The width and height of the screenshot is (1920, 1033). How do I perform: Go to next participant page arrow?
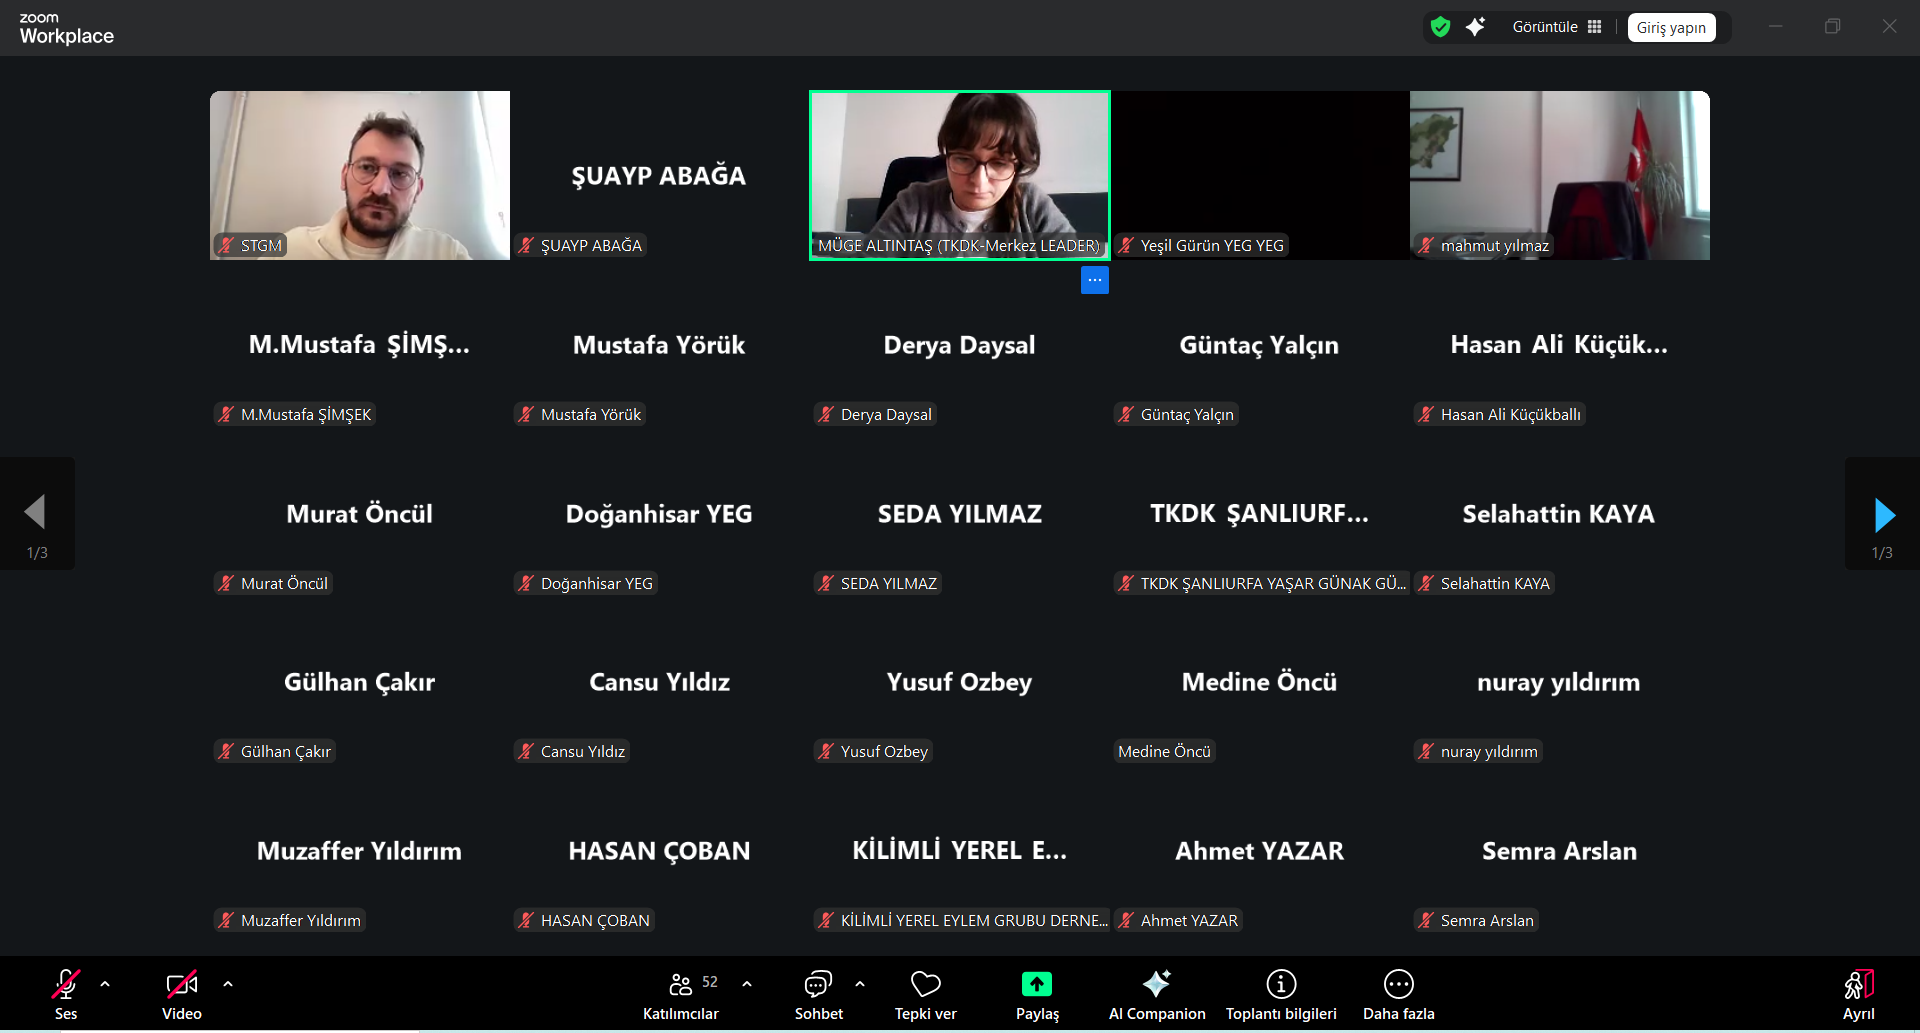tap(1883, 515)
